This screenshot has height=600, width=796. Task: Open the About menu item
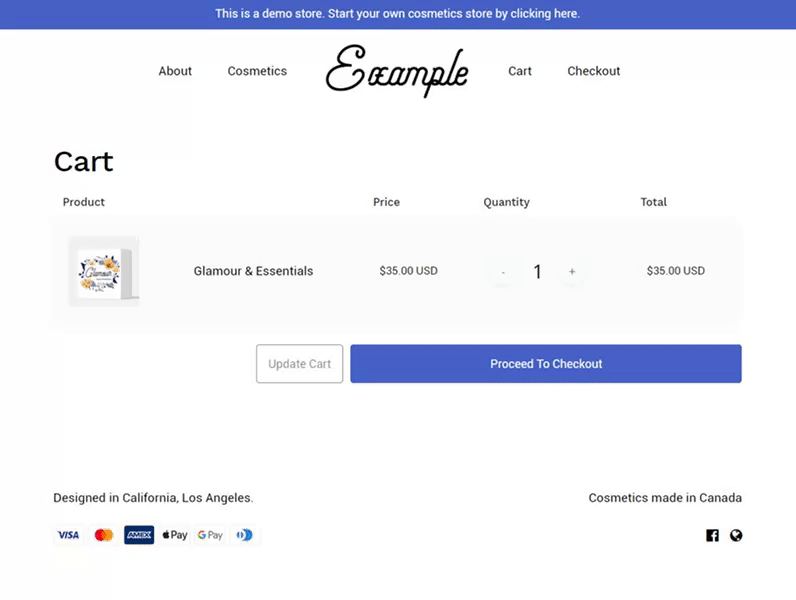175,71
